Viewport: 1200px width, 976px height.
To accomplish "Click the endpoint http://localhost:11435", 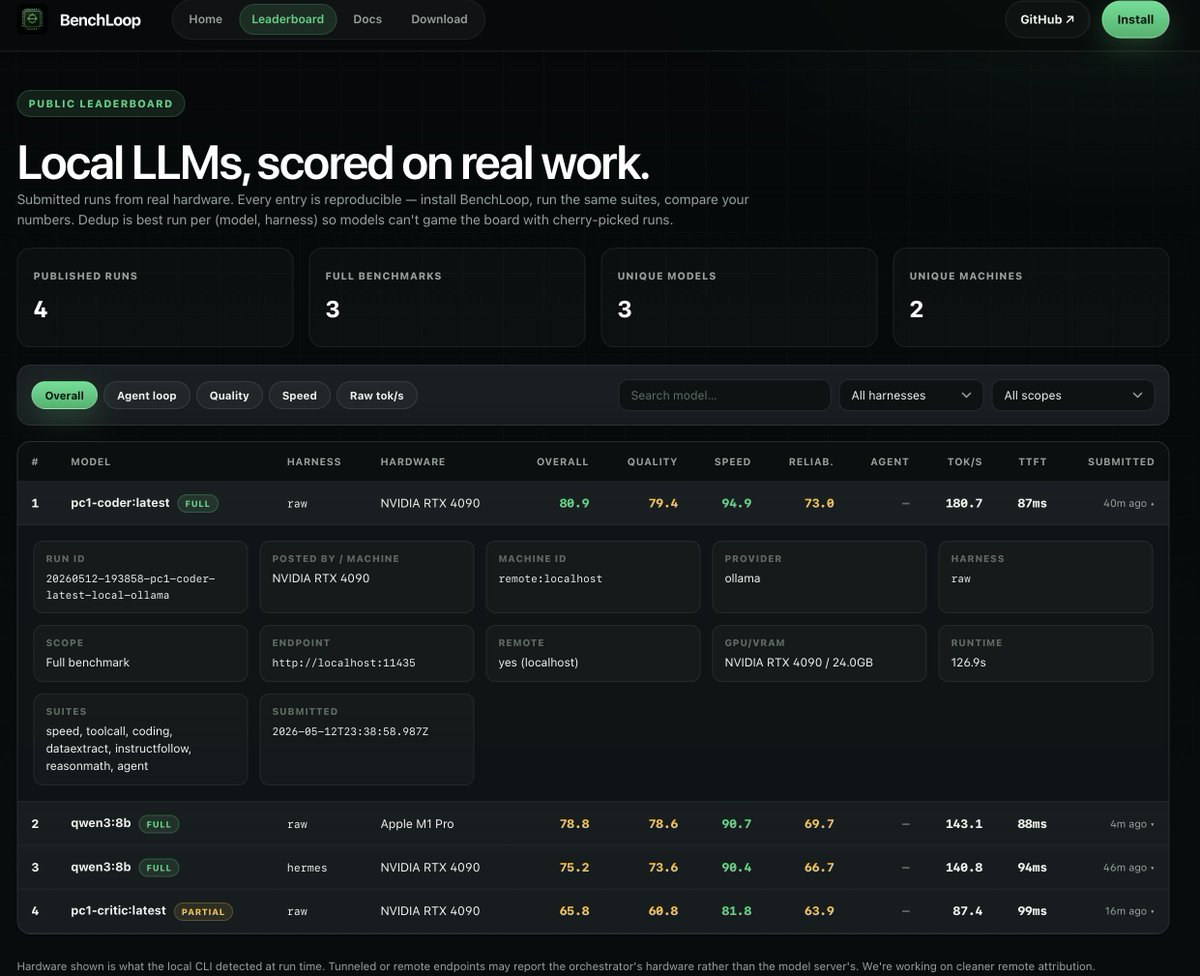I will click(343, 662).
